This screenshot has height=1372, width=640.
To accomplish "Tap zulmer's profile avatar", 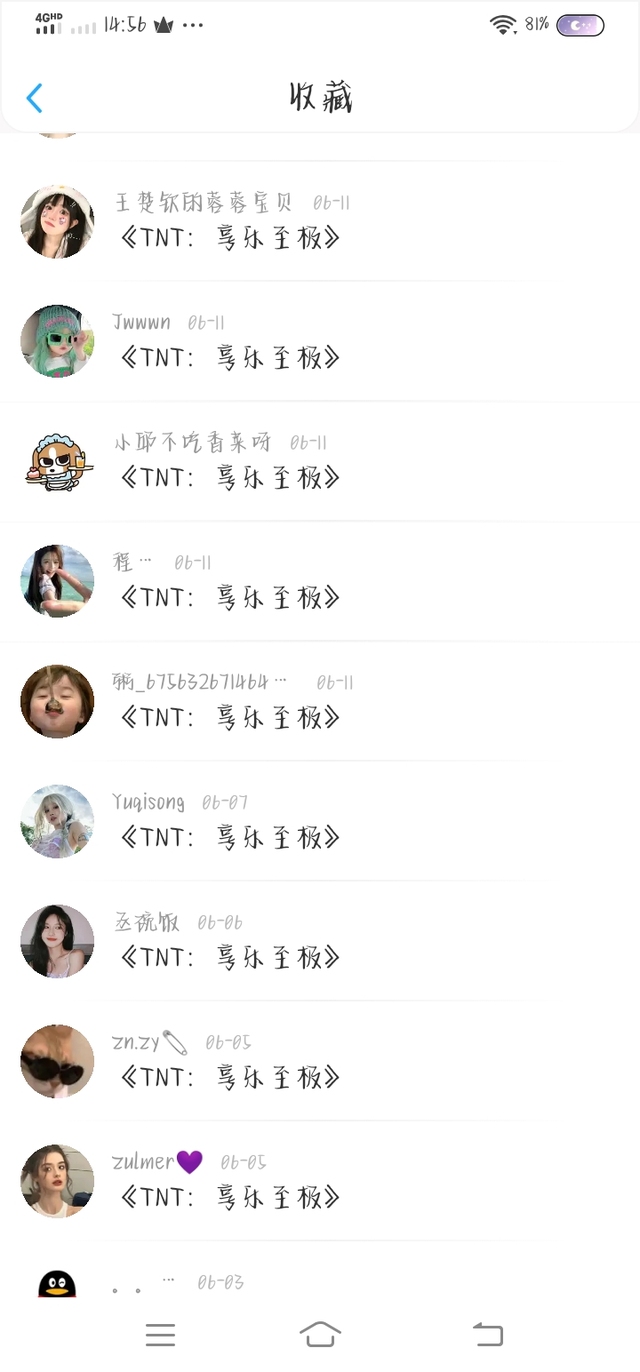I will [57, 1181].
